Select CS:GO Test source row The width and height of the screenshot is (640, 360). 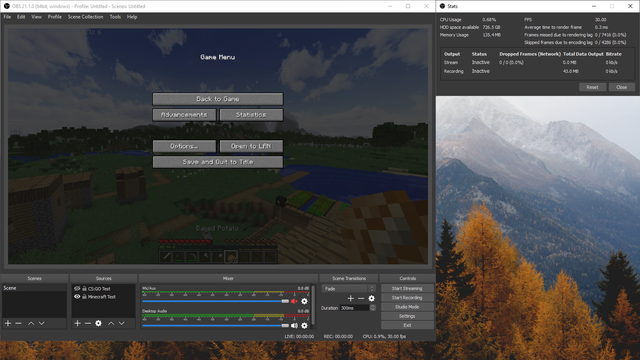103,289
